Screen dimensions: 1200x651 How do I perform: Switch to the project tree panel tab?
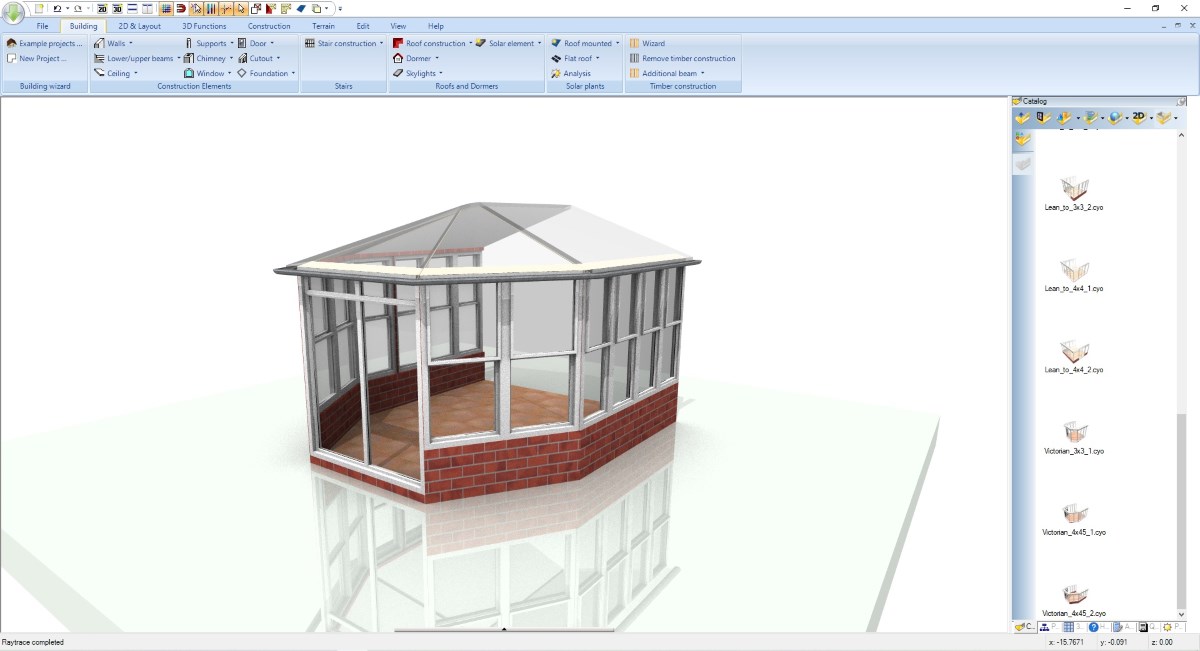click(1050, 627)
